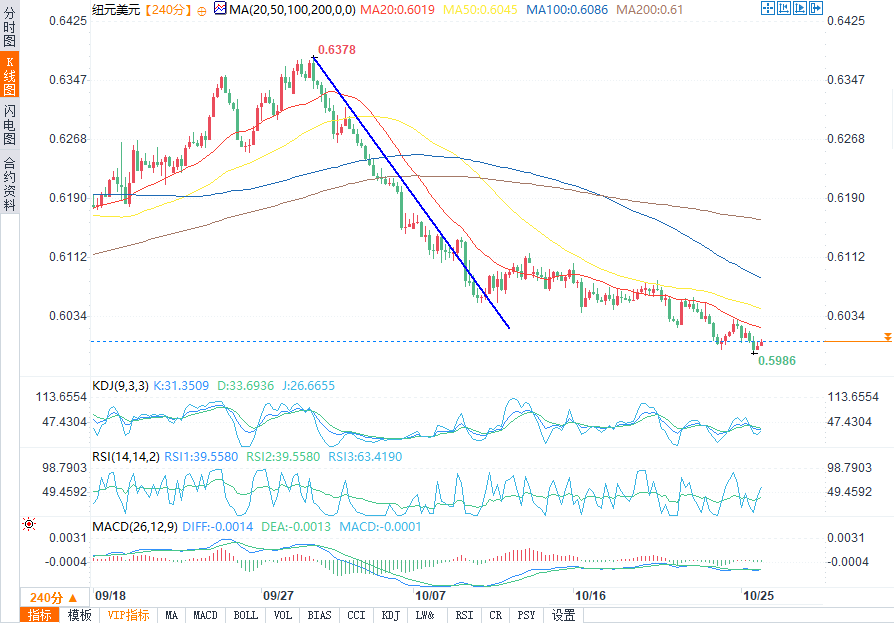Click the MA20:0.6019 legend value
Screen dimensions: 894x623
pos(397,10)
